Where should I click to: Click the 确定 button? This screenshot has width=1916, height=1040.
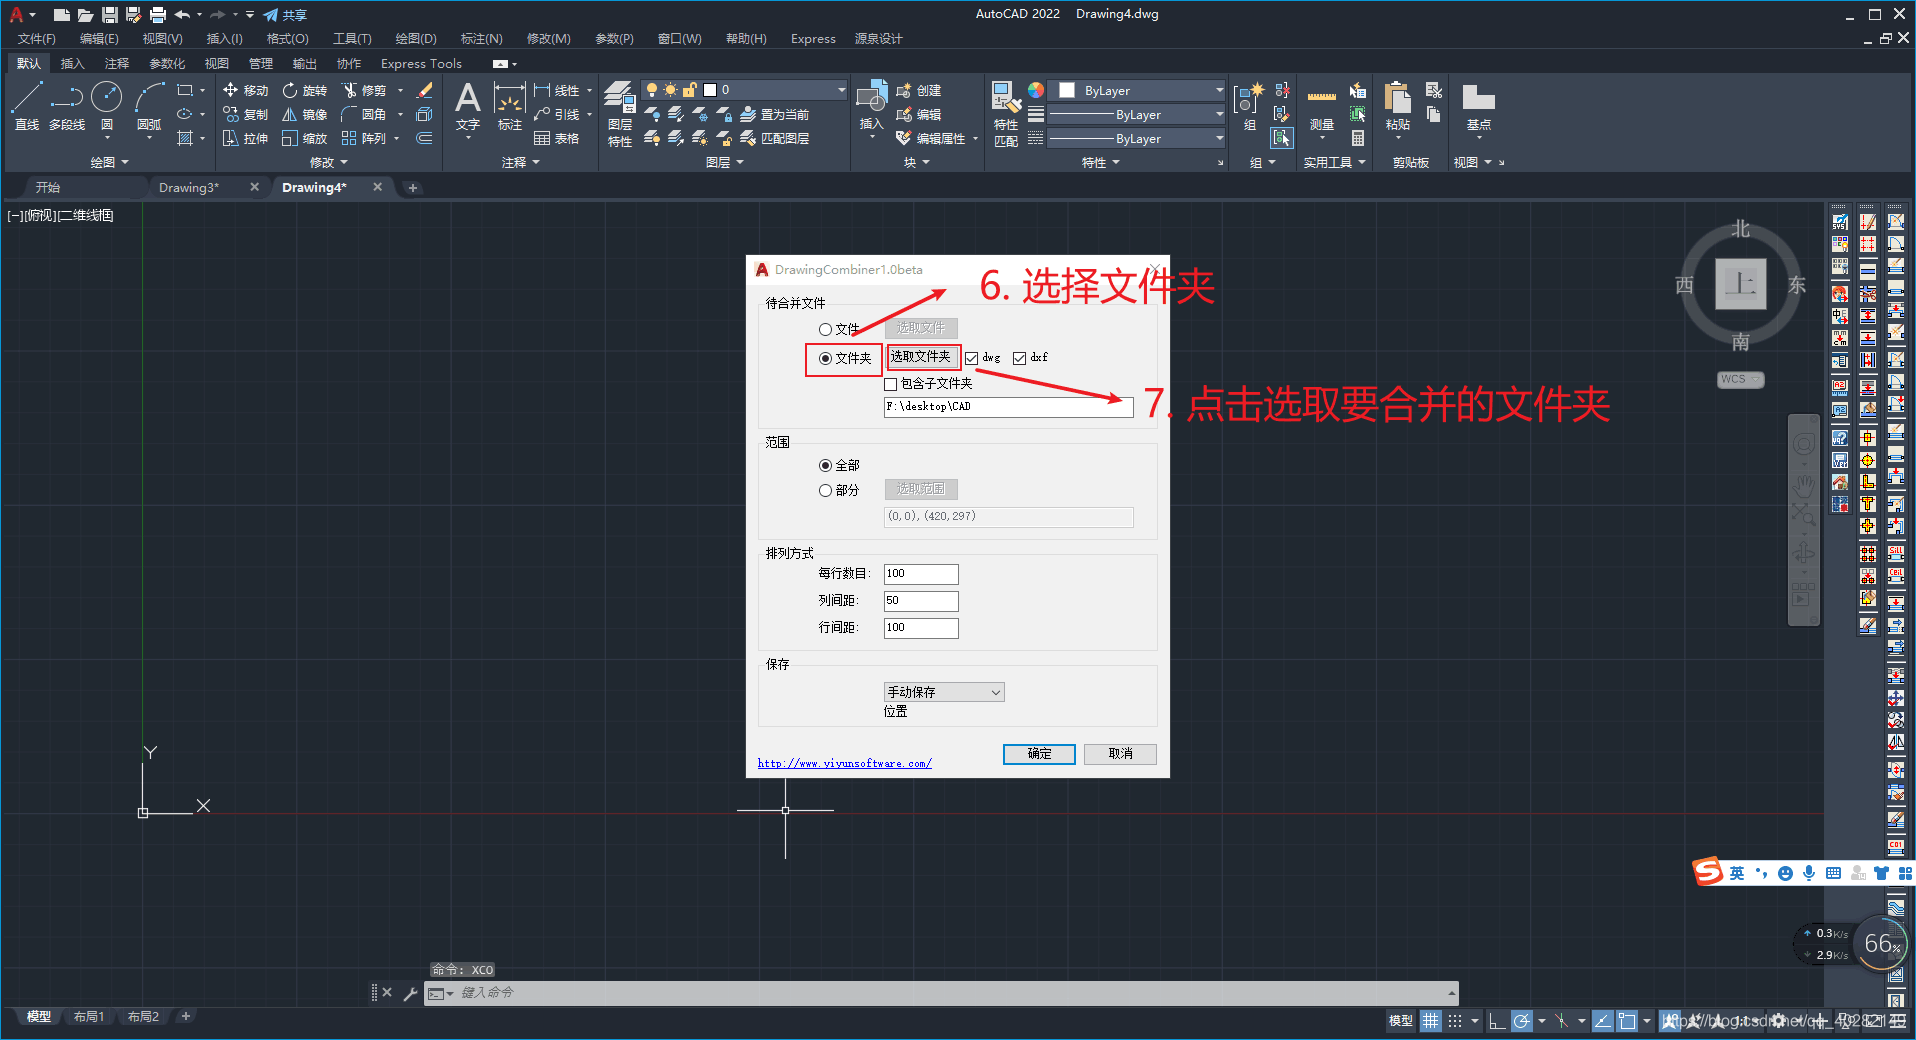click(x=1039, y=754)
